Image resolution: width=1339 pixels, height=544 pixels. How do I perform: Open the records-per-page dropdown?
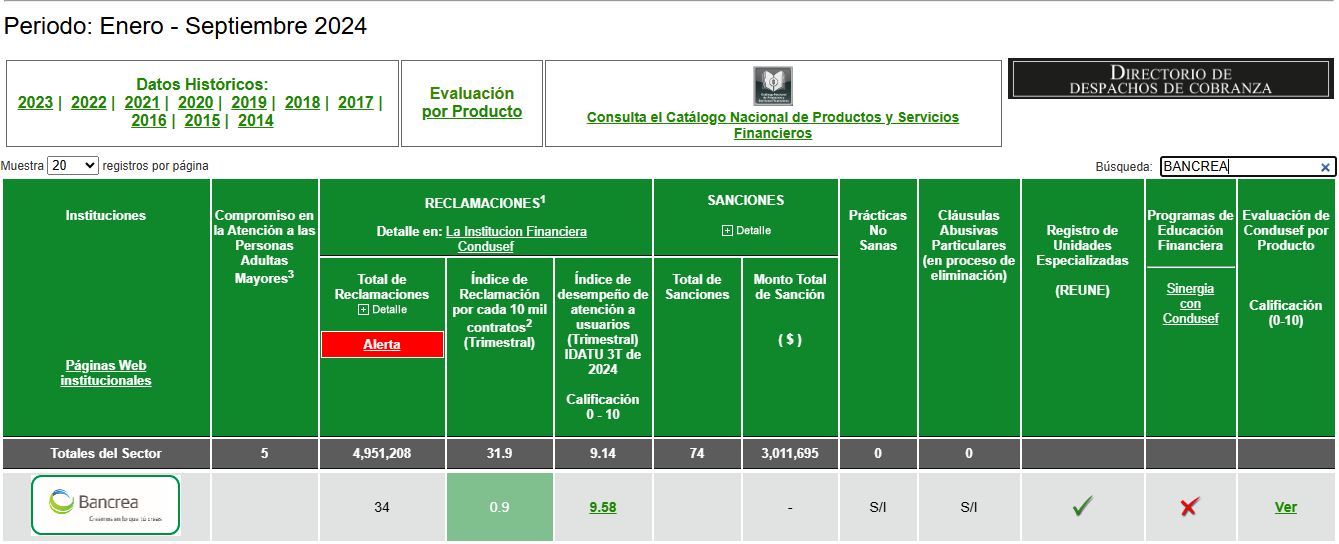click(73, 166)
